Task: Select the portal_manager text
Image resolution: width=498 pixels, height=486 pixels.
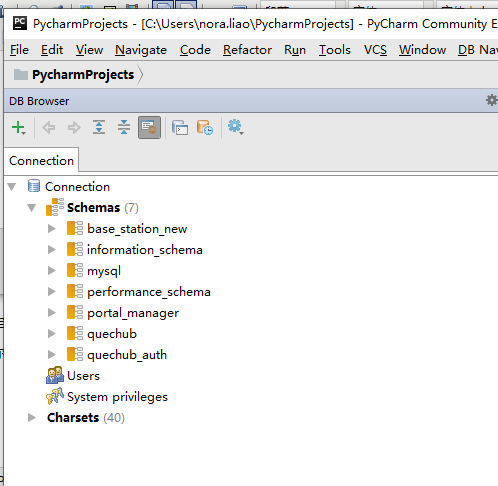Action: tap(133, 313)
